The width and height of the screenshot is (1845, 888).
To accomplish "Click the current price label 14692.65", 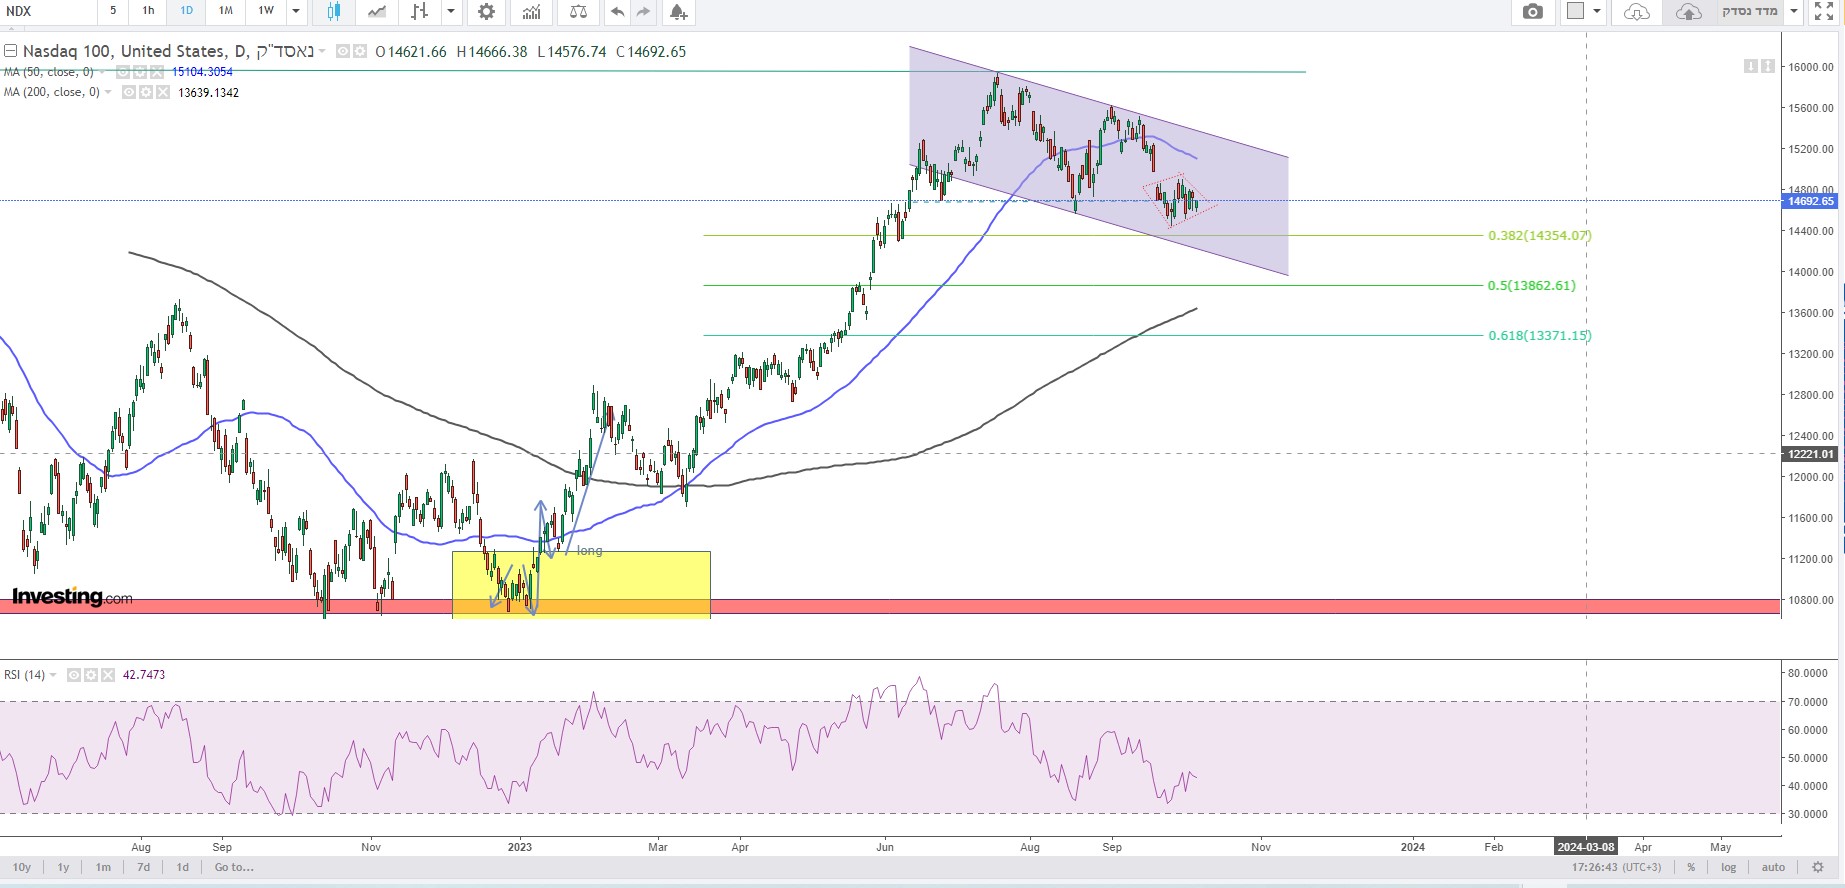I will pyautogui.click(x=1811, y=201).
